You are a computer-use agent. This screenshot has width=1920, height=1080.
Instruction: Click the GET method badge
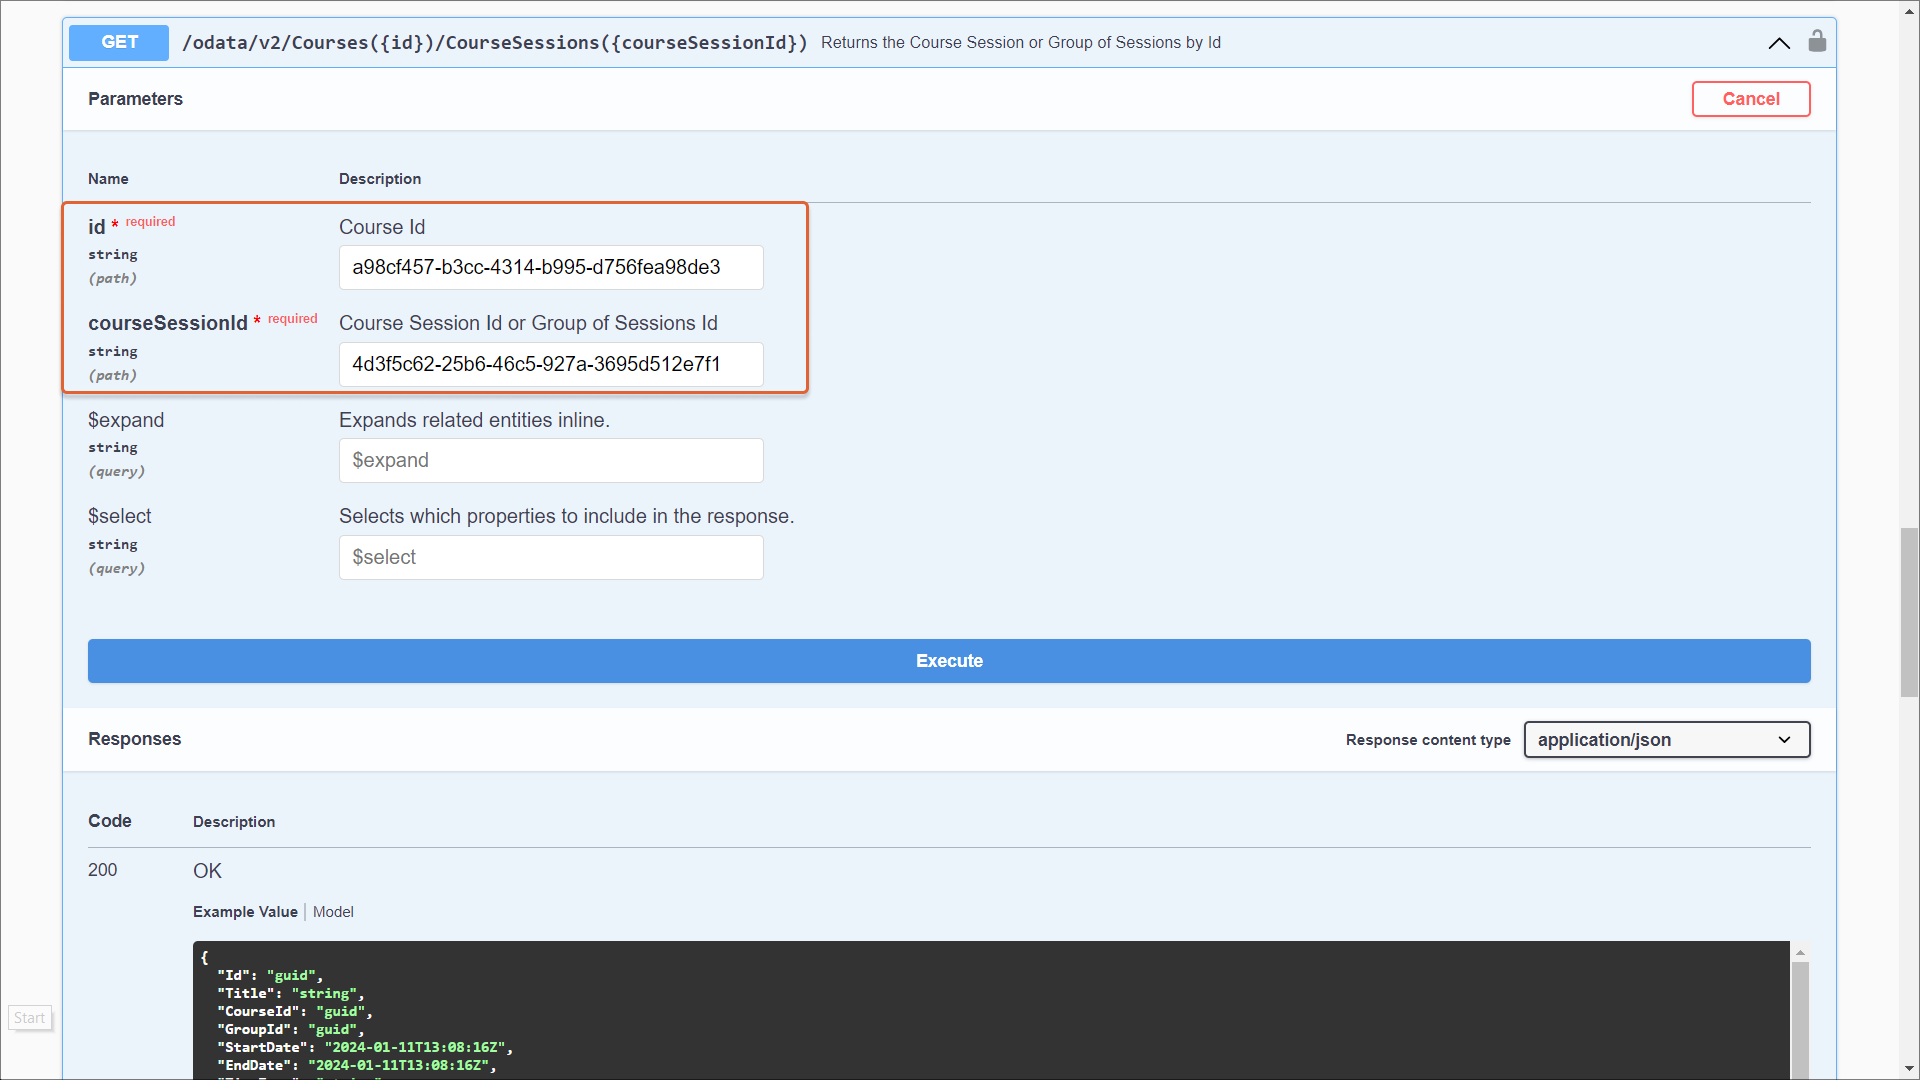tap(119, 42)
